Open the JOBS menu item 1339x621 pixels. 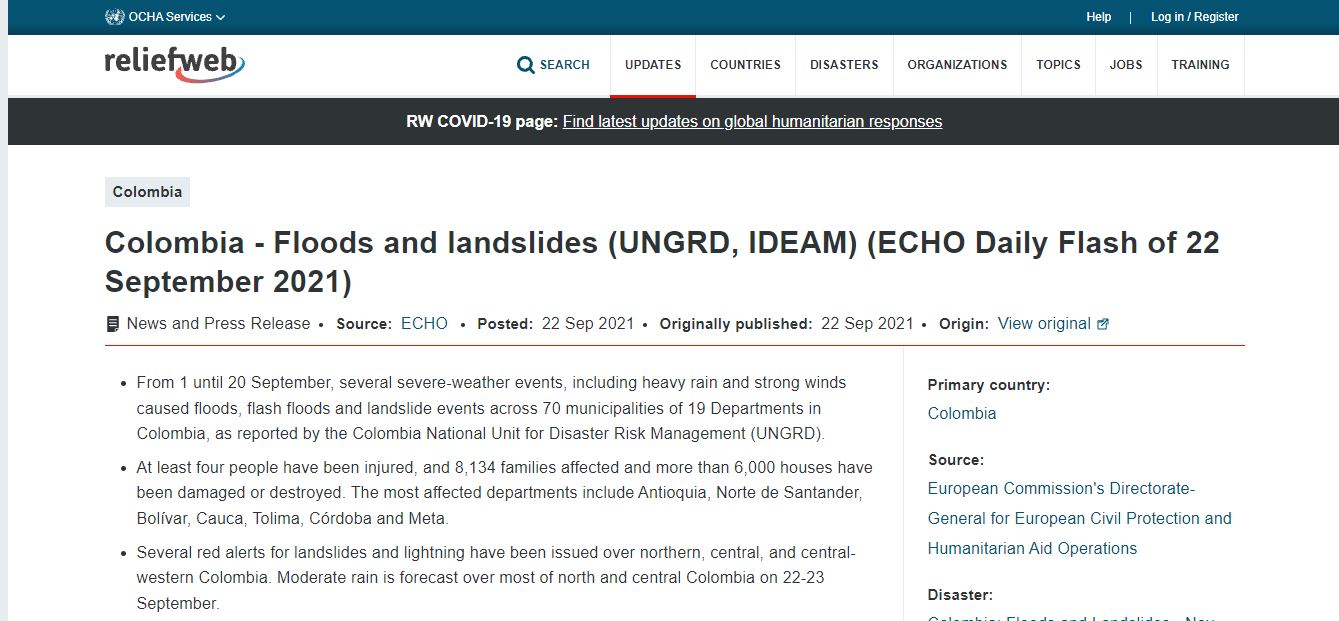[x=1126, y=65]
